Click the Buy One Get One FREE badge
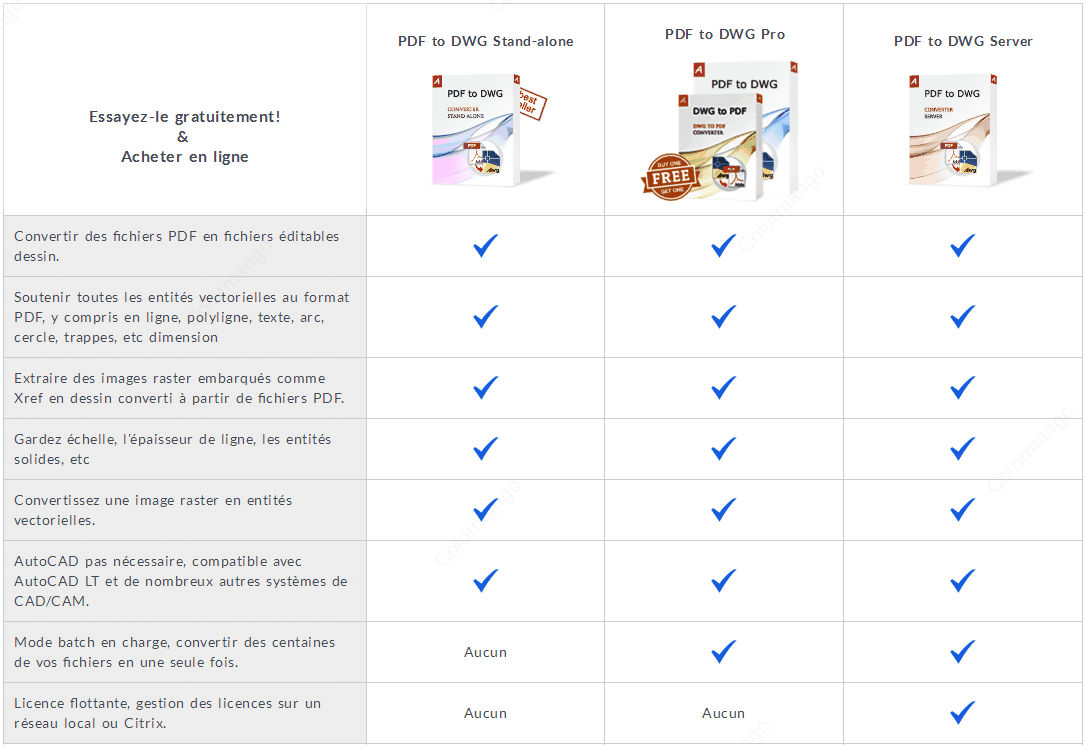1086x745 pixels. point(668,177)
